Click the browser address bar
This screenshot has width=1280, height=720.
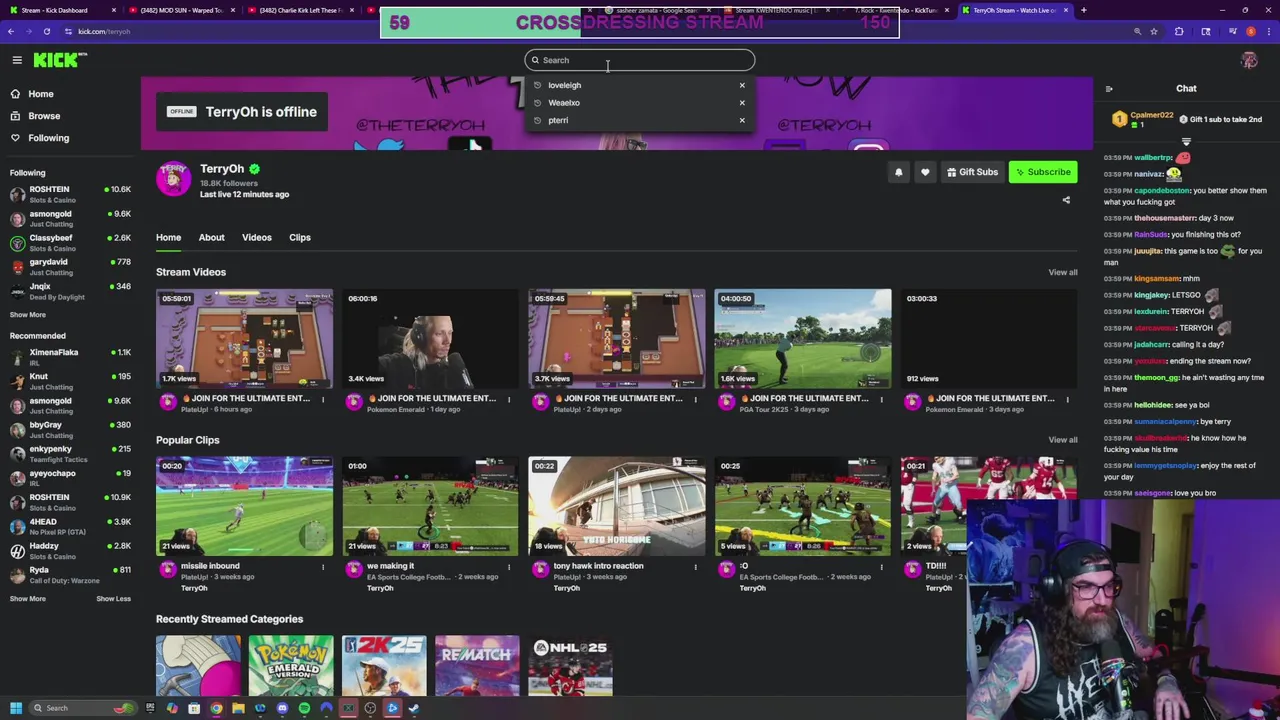[600, 31]
